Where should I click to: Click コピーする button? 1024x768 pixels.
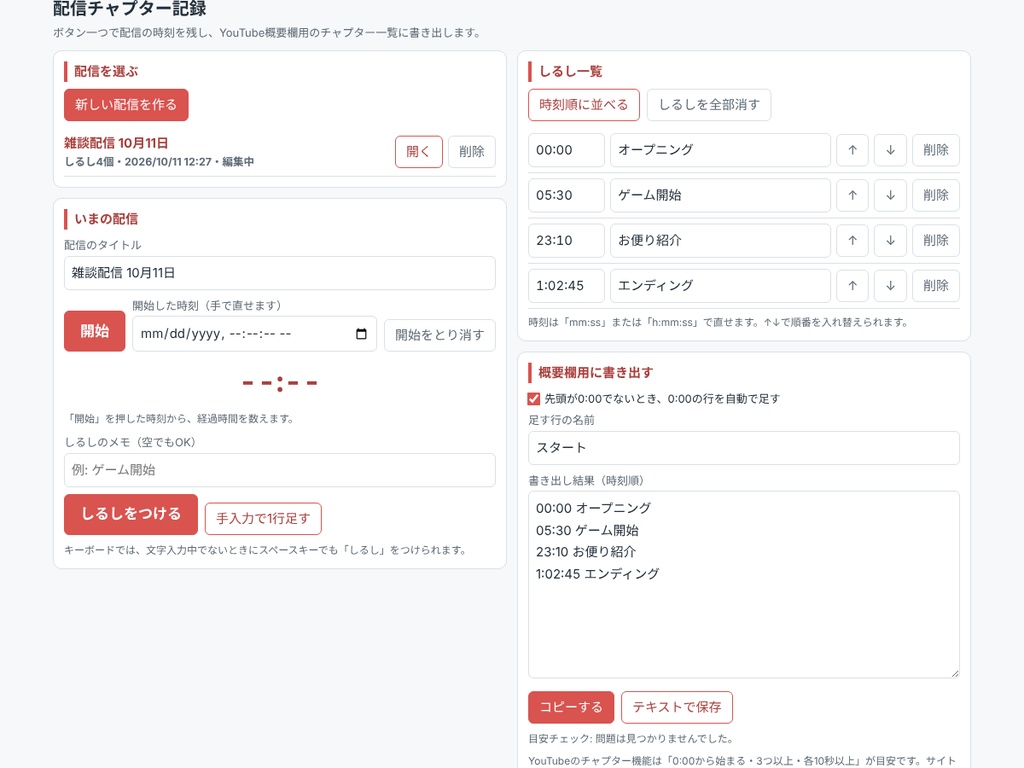point(571,707)
